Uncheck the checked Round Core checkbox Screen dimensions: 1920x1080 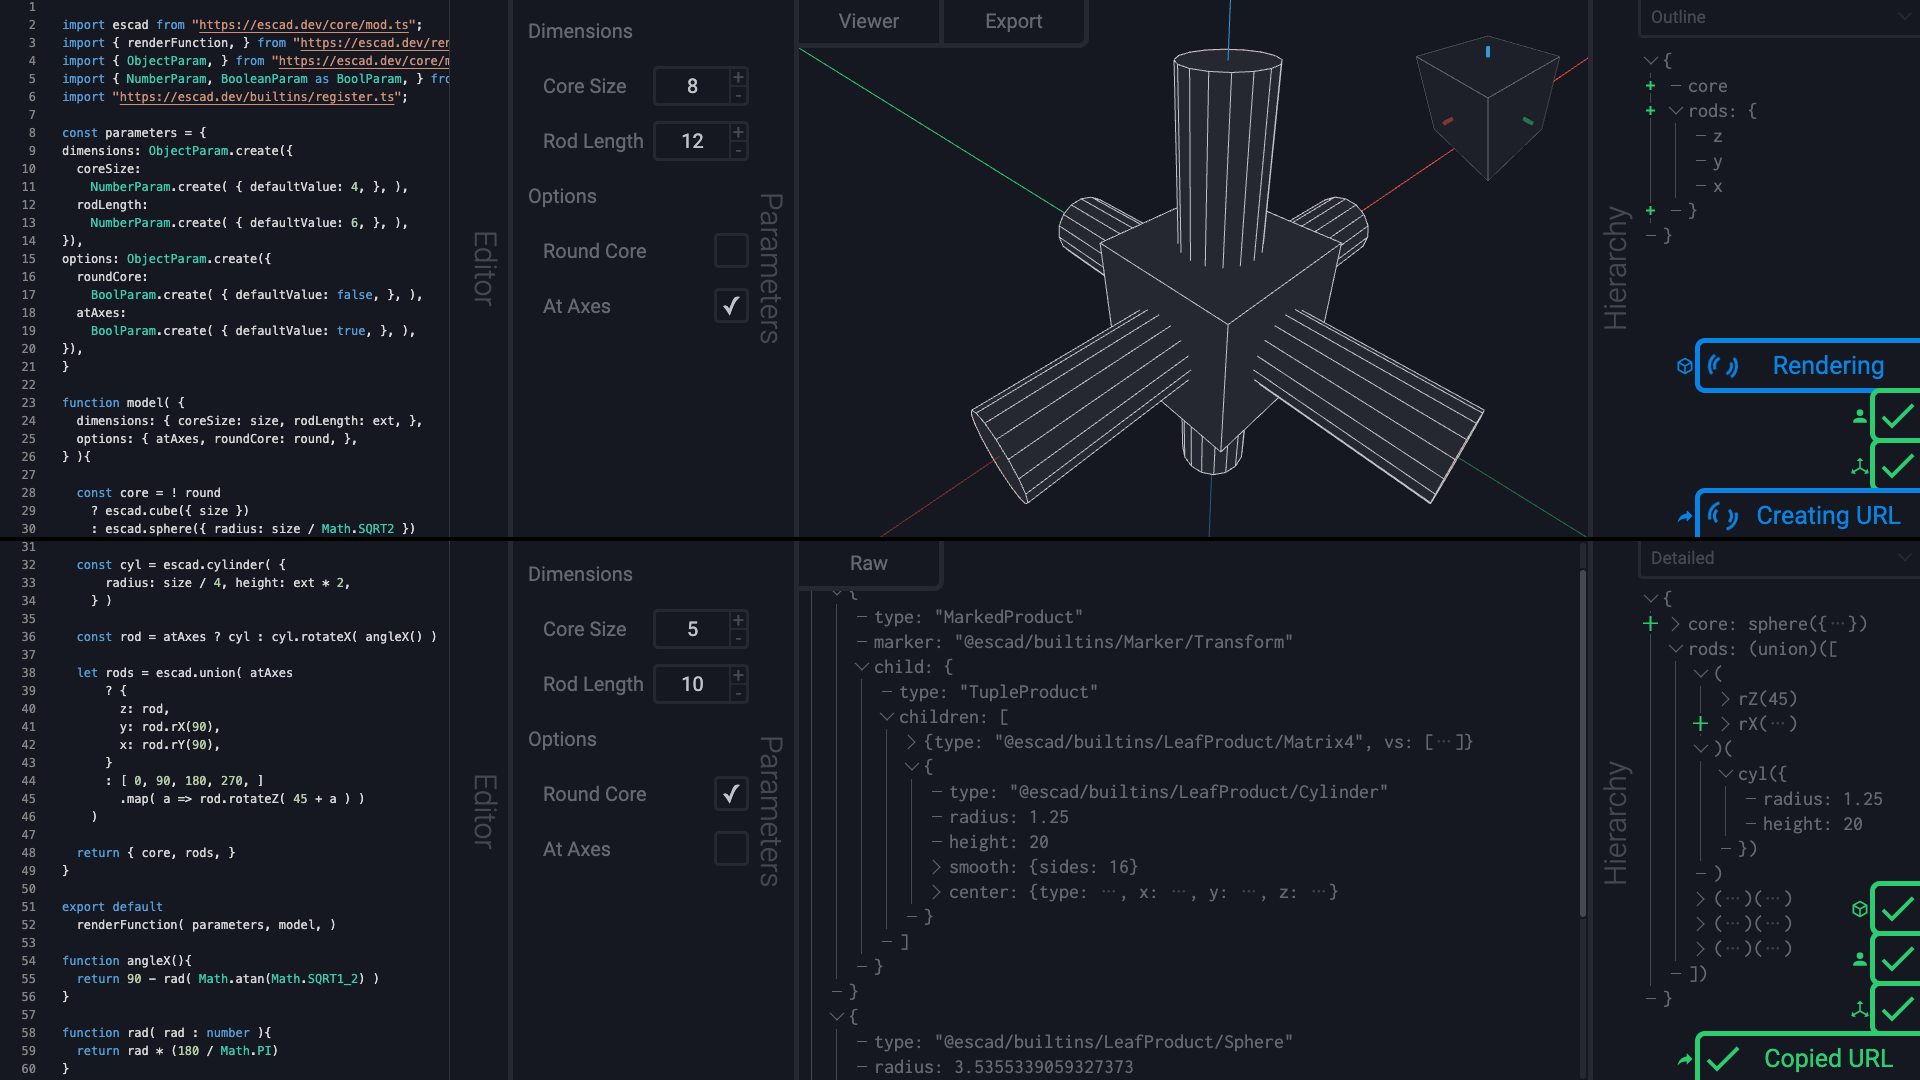click(731, 794)
